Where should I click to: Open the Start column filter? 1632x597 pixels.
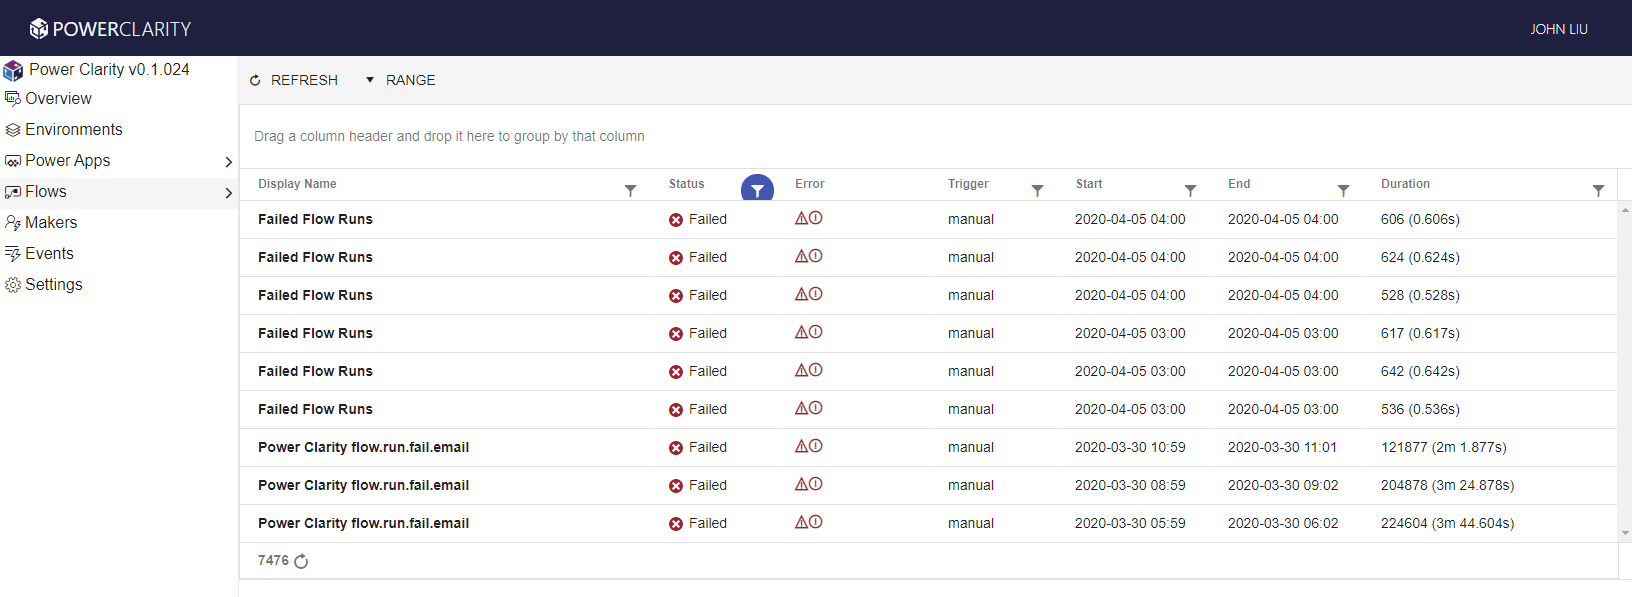coord(1190,190)
